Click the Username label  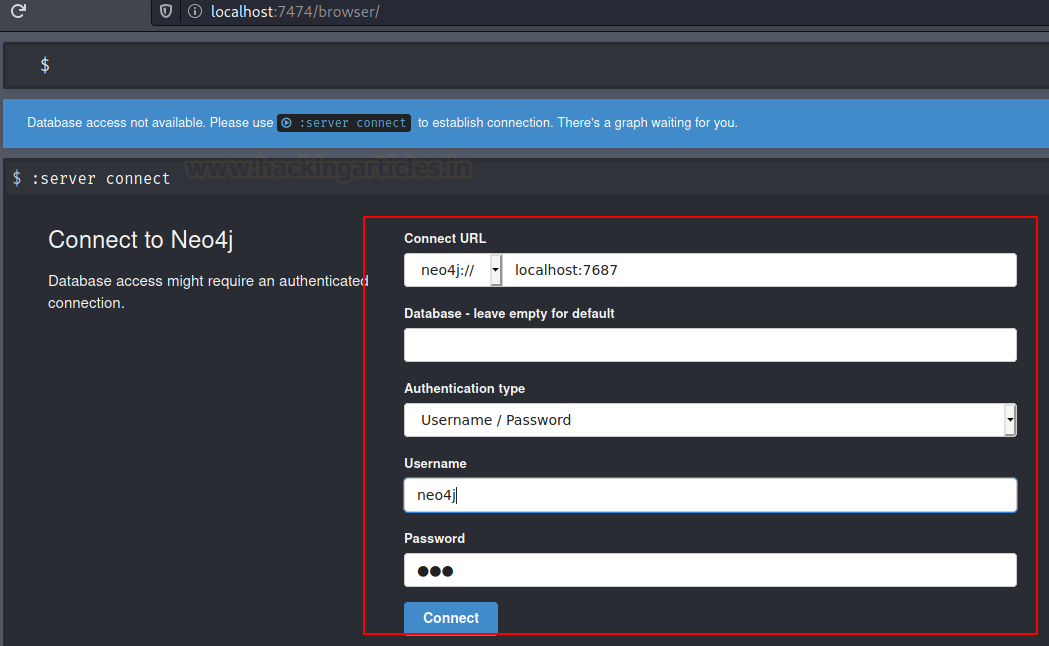[435, 463]
